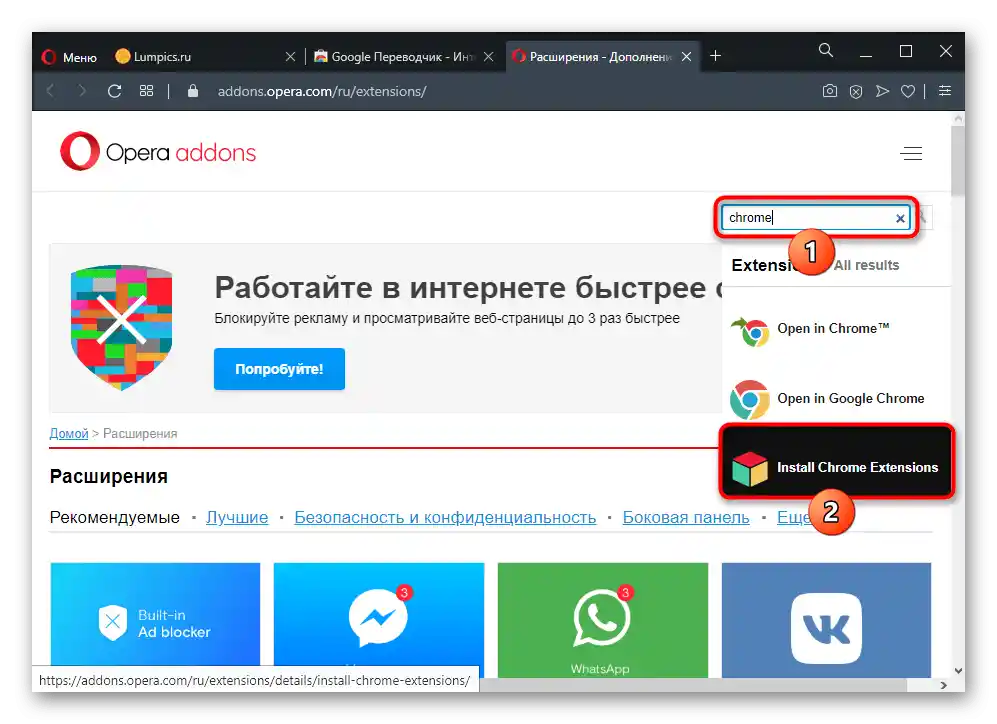Open the Messenger extension tile
Viewport: 997px width, 724px height.
(x=379, y=620)
